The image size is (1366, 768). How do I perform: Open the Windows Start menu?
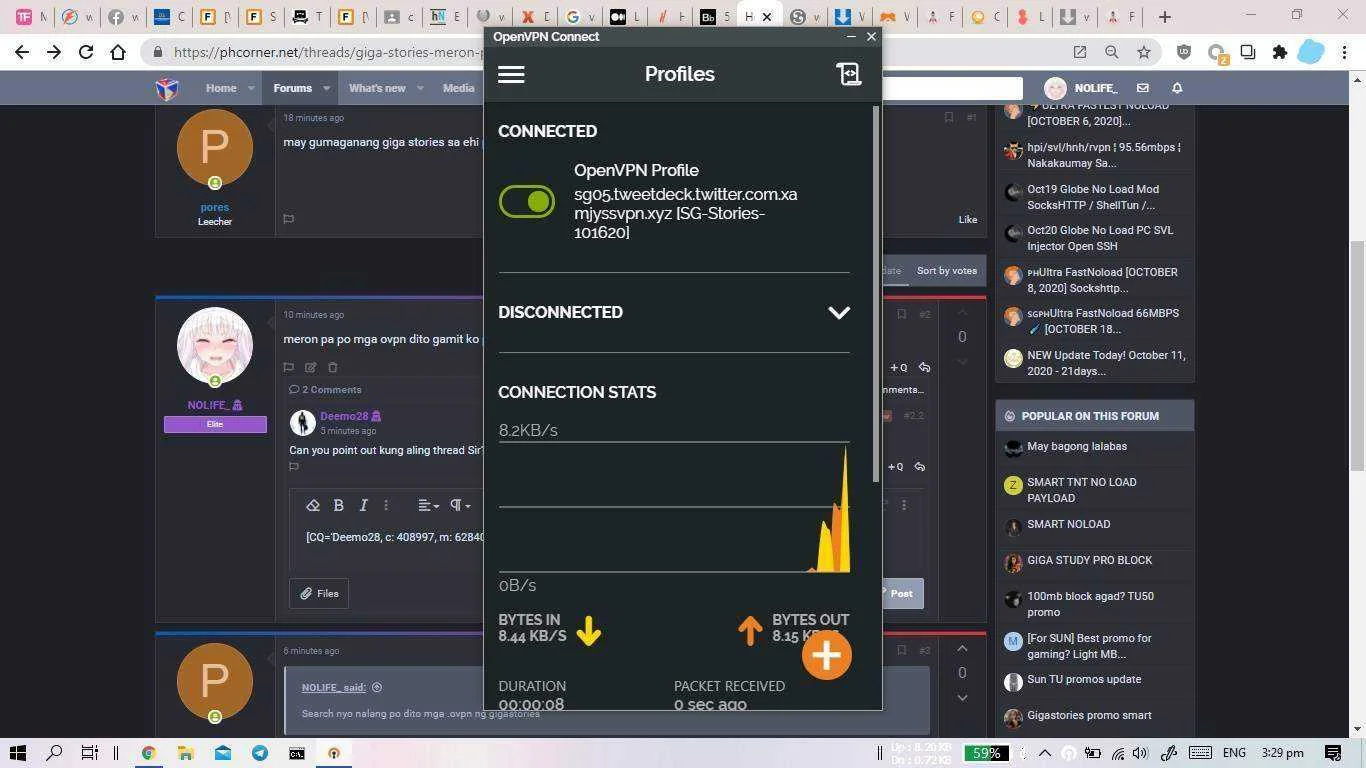point(18,752)
